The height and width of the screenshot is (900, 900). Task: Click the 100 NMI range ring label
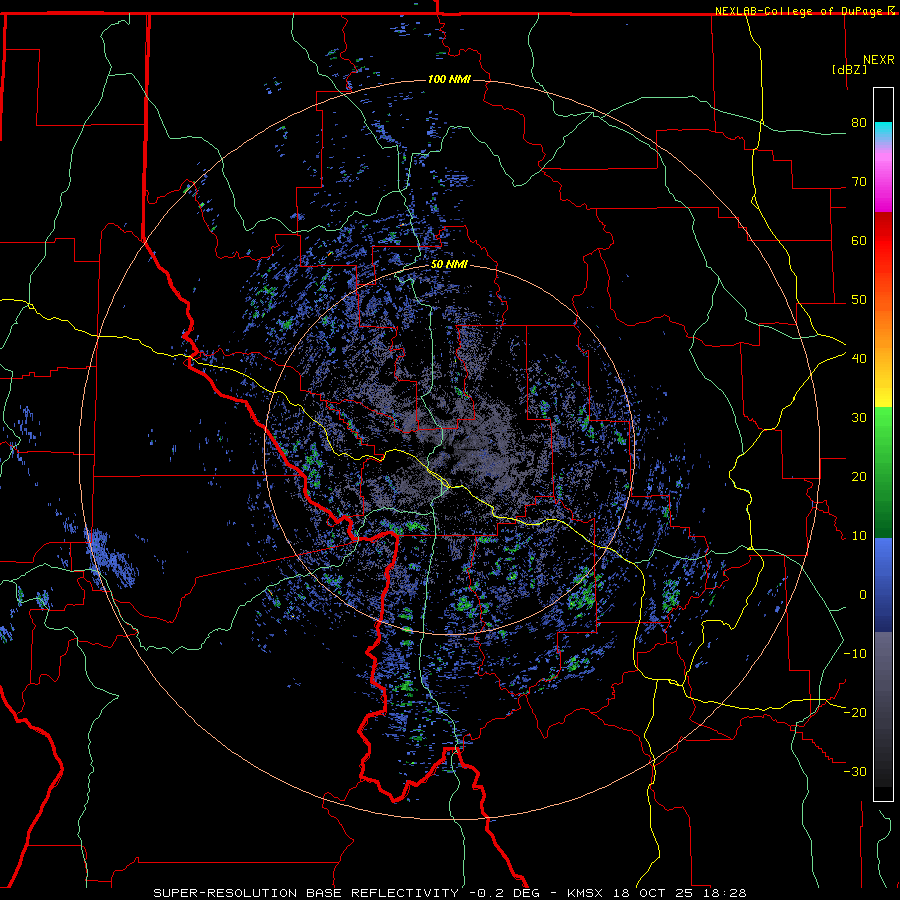(x=449, y=79)
